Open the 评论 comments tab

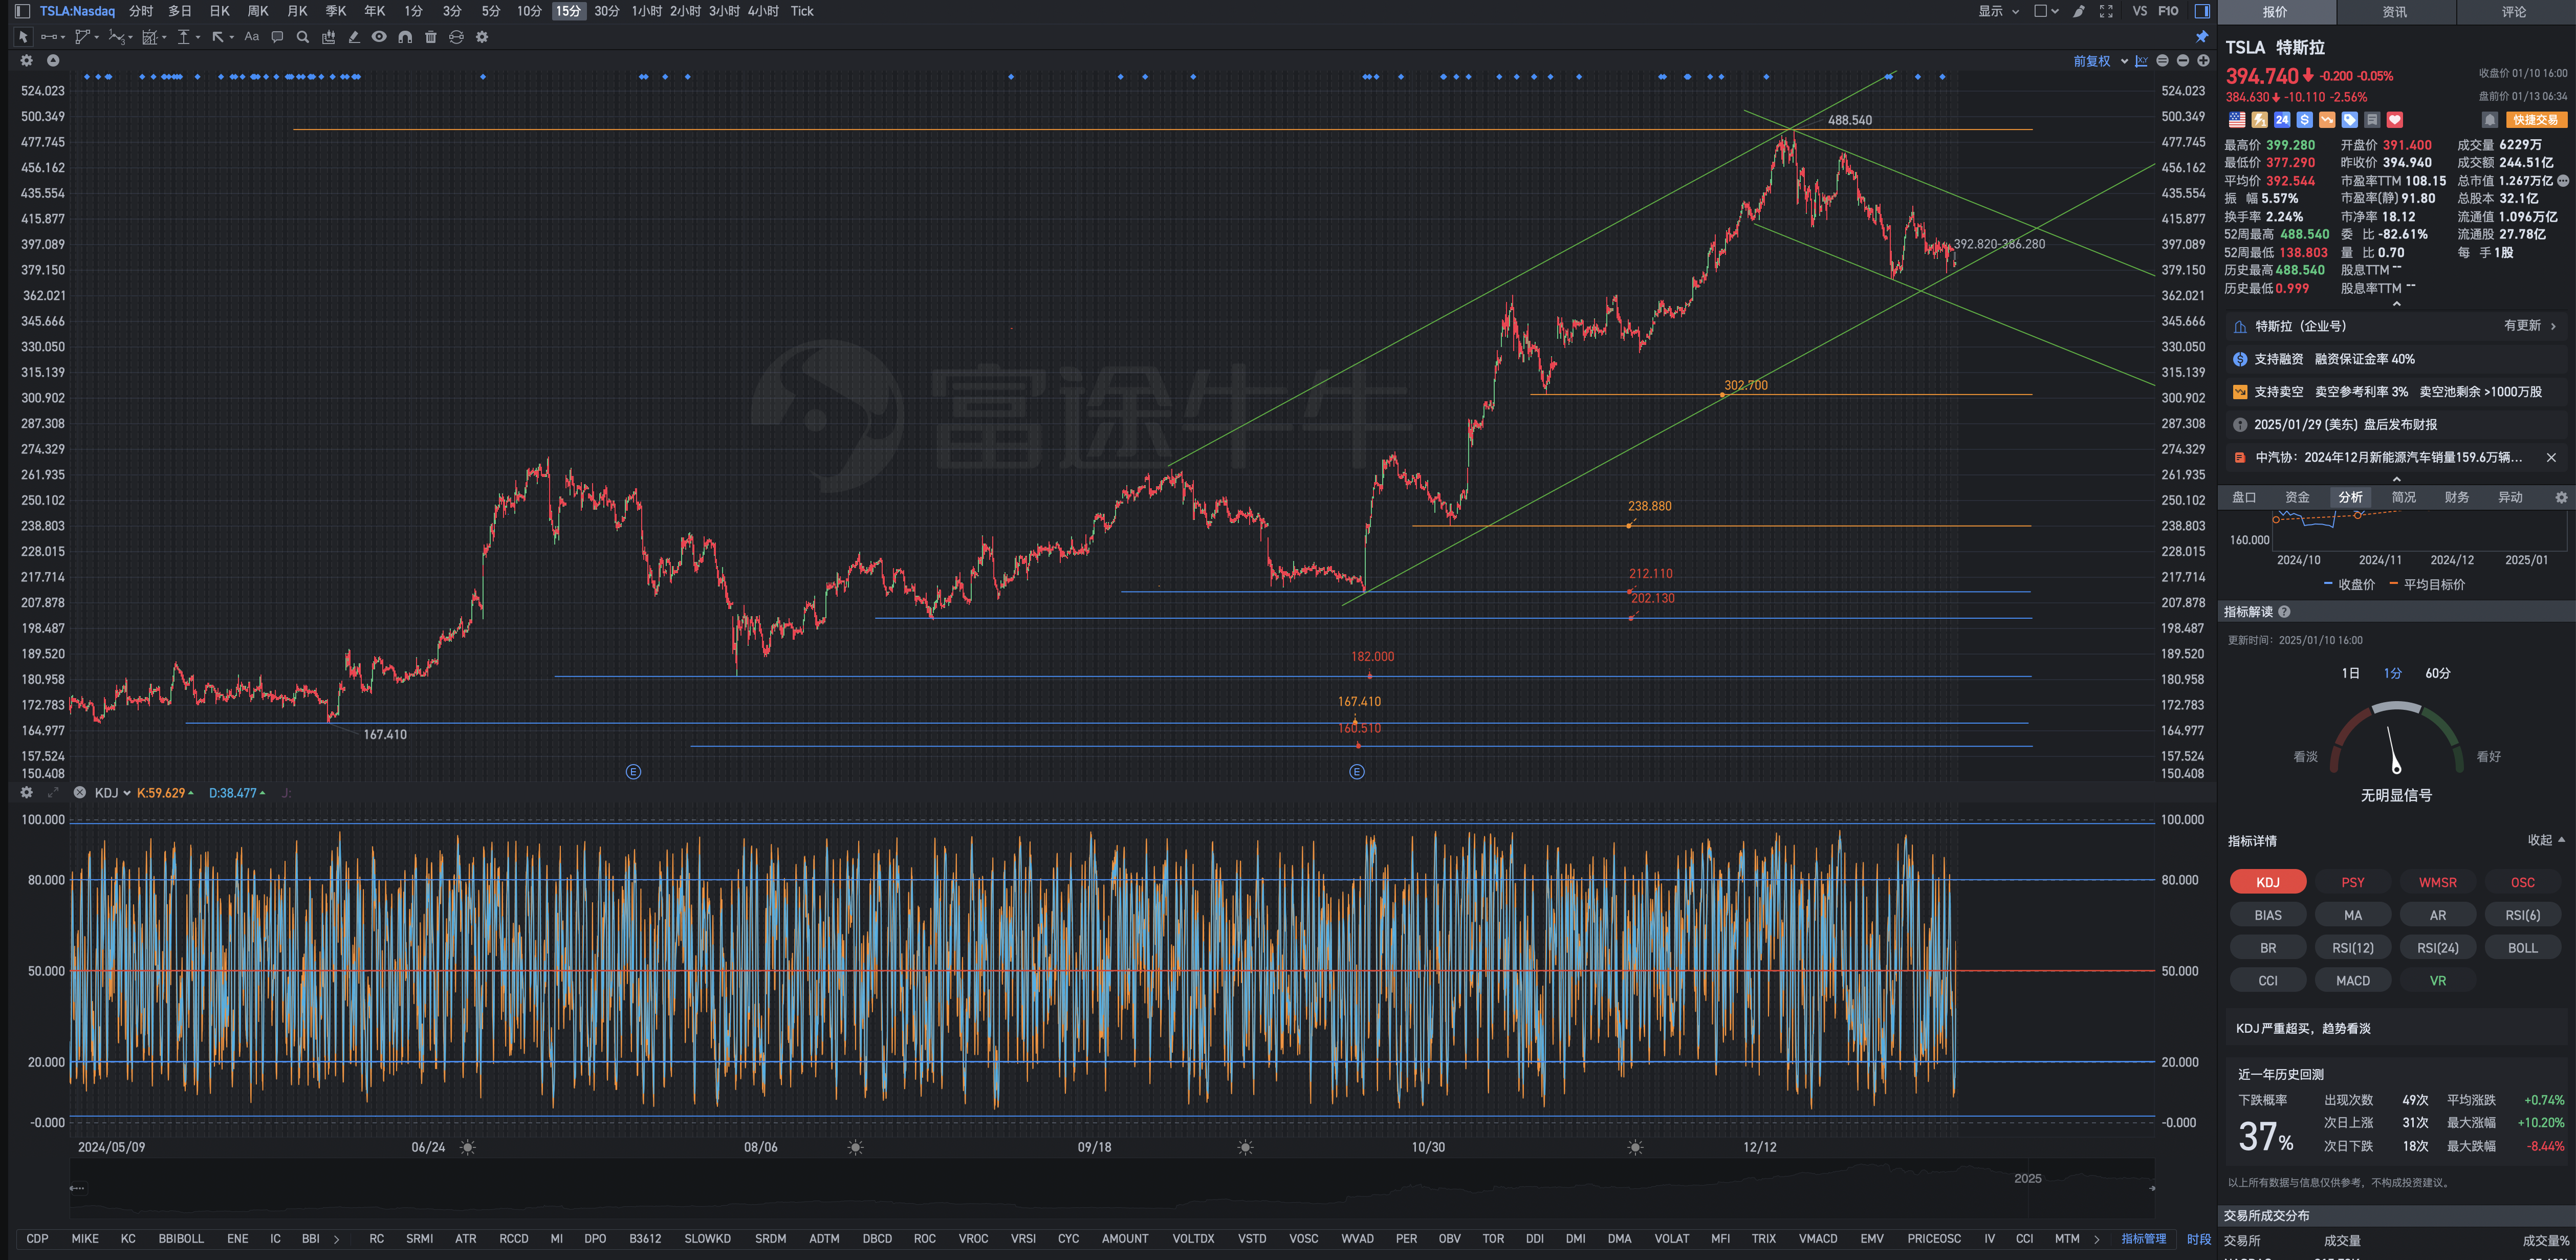[2514, 12]
